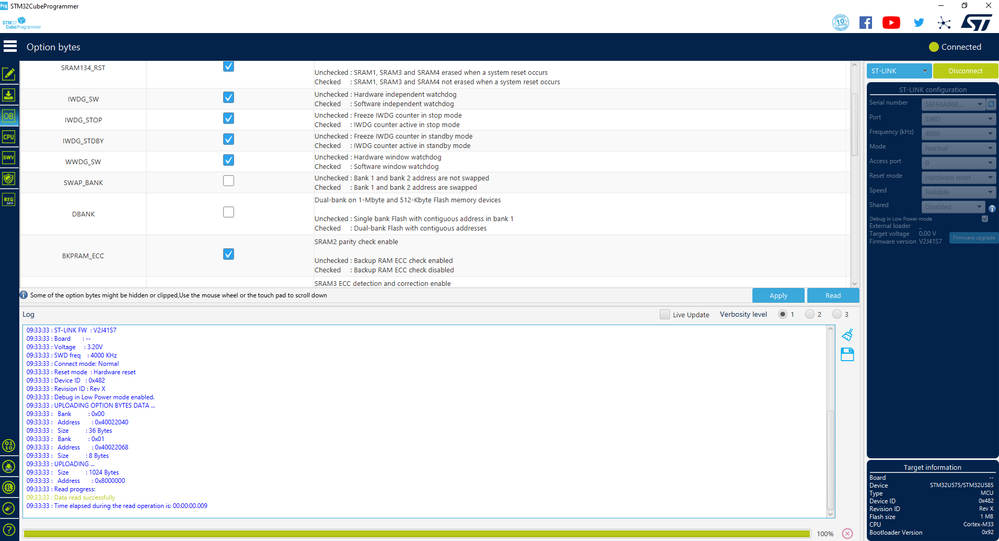The height and width of the screenshot is (541, 999).
Task: Open the ST community network icon
Action: (x=944, y=22)
